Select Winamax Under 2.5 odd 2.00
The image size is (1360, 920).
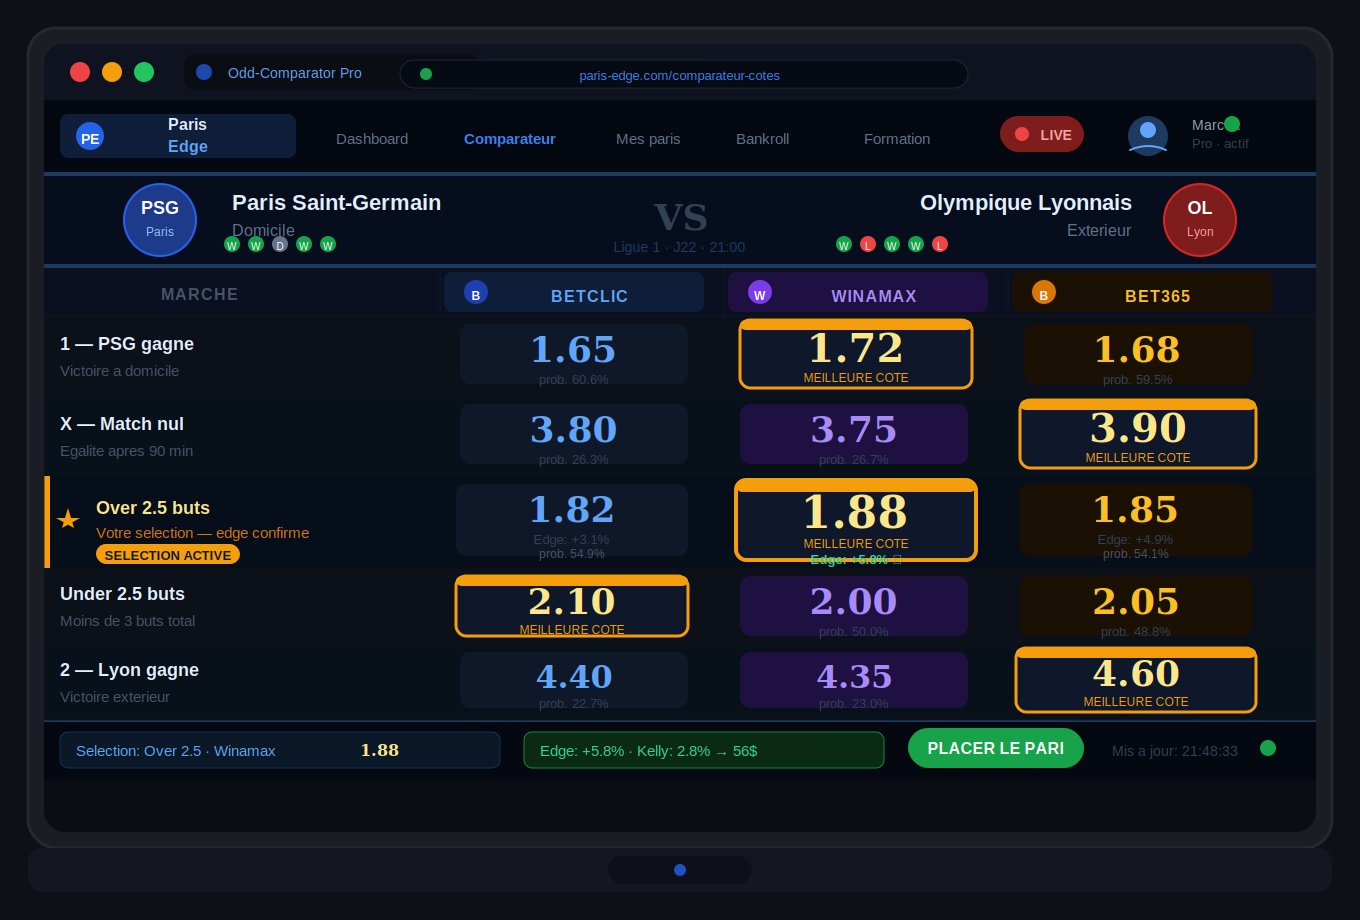point(854,606)
